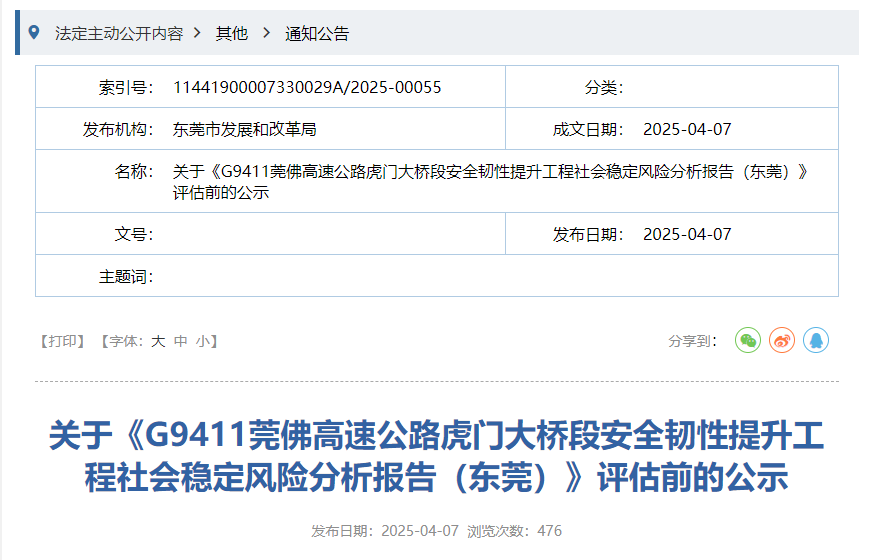
Task: Click chevron arrow after 其他
Action: click(266, 33)
